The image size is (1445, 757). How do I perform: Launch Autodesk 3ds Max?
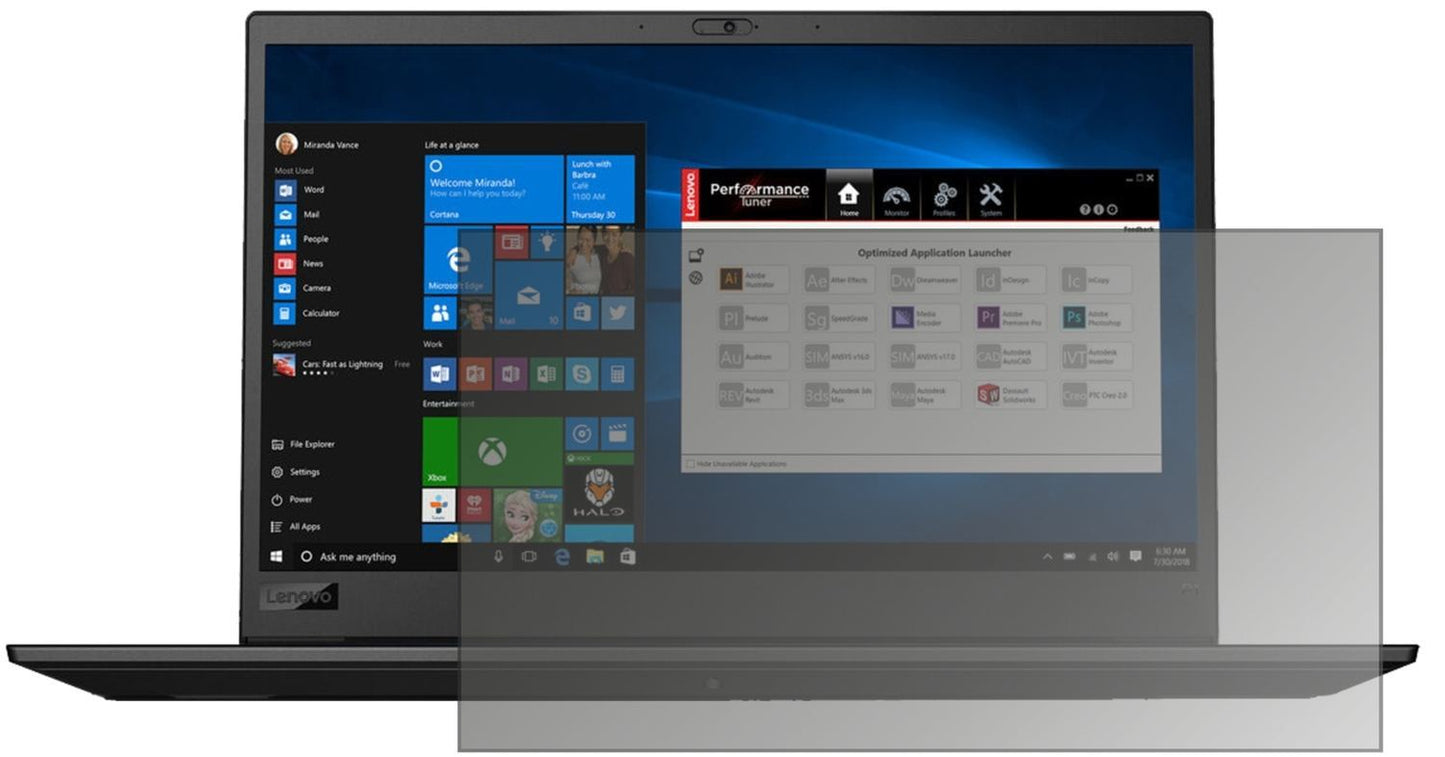coord(840,394)
